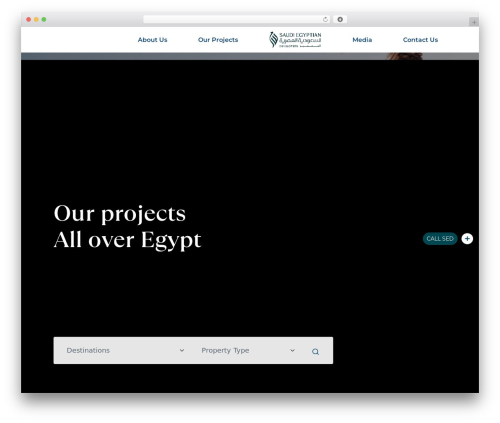Screen dimensions: 500x423
Task: Click the yellow minimize window button
Action: tap(36, 19)
